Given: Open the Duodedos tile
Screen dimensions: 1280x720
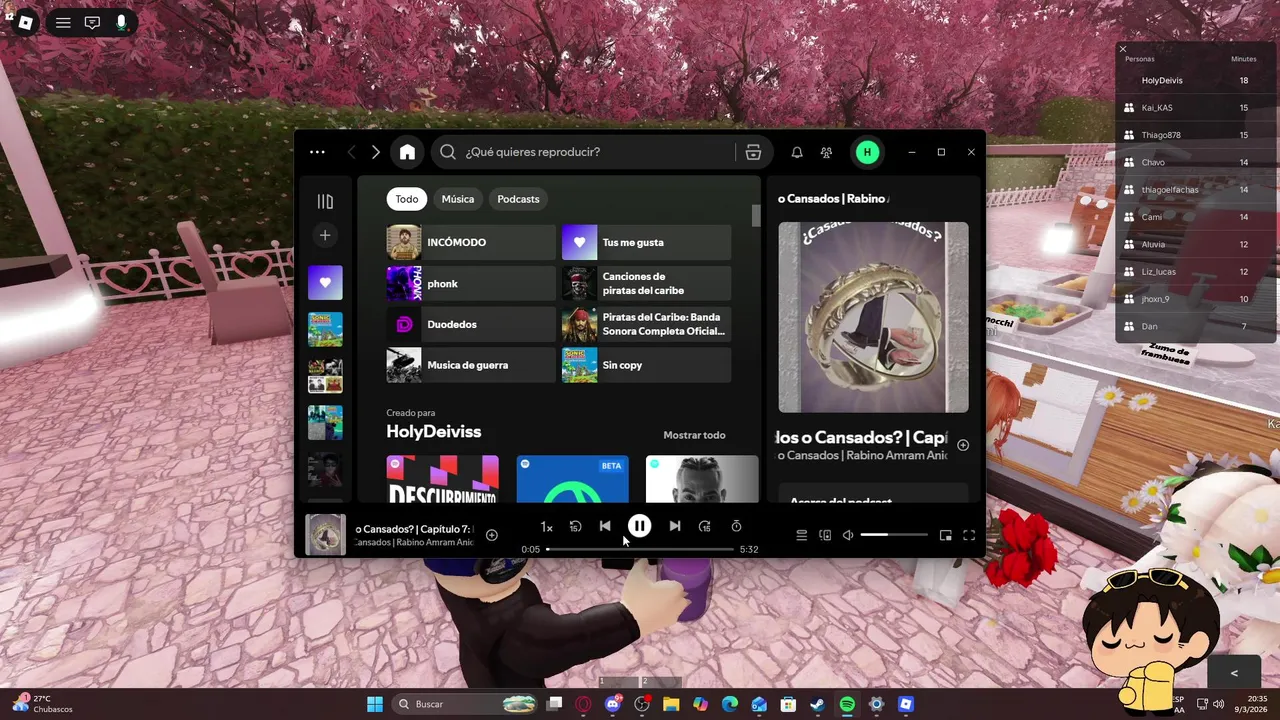Looking at the screenshot, I should [471, 324].
